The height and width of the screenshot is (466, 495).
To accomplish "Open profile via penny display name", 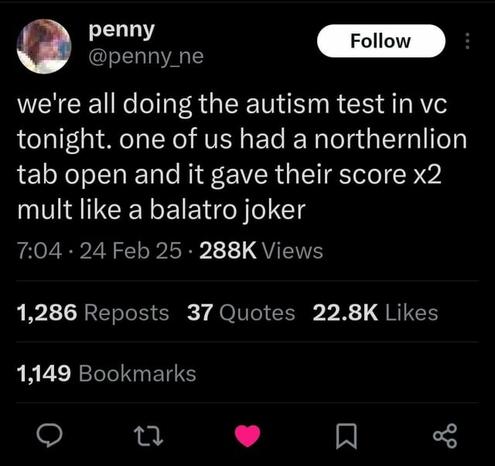I will point(121,31).
